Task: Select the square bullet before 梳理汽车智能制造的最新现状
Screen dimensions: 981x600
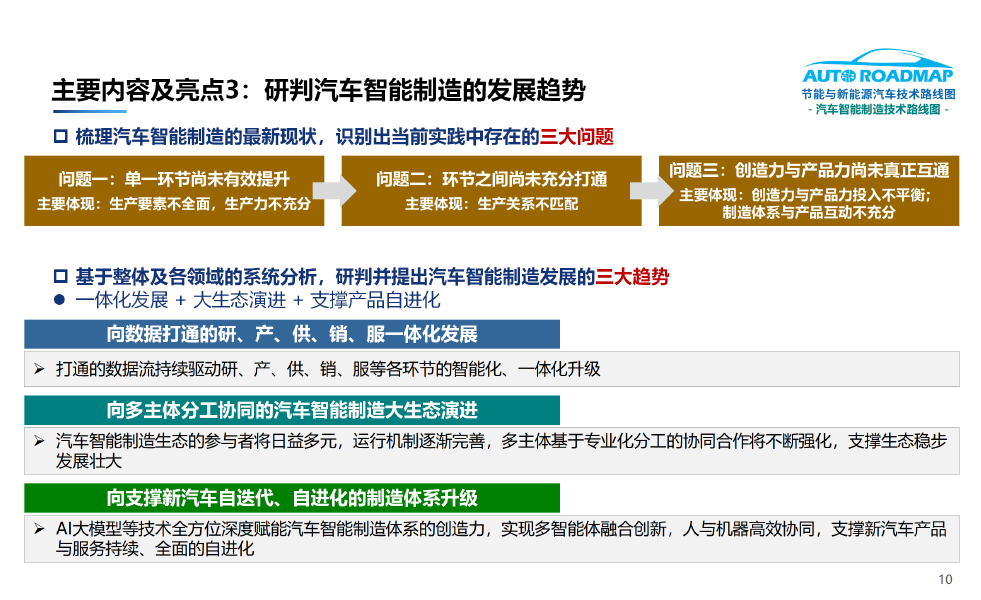Action: [x=60, y=137]
